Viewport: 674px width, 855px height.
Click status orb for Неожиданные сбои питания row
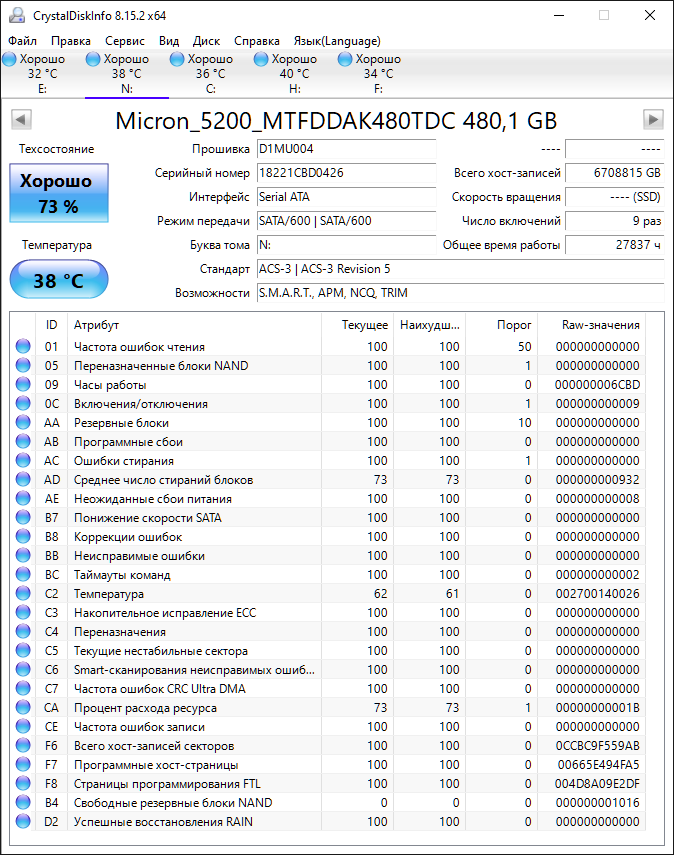pyautogui.click(x=23, y=498)
